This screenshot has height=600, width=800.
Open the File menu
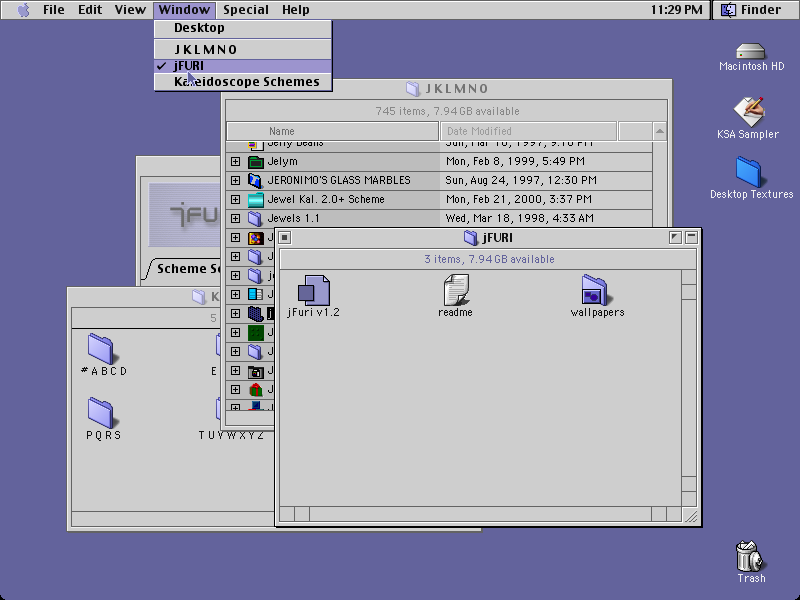click(54, 10)
